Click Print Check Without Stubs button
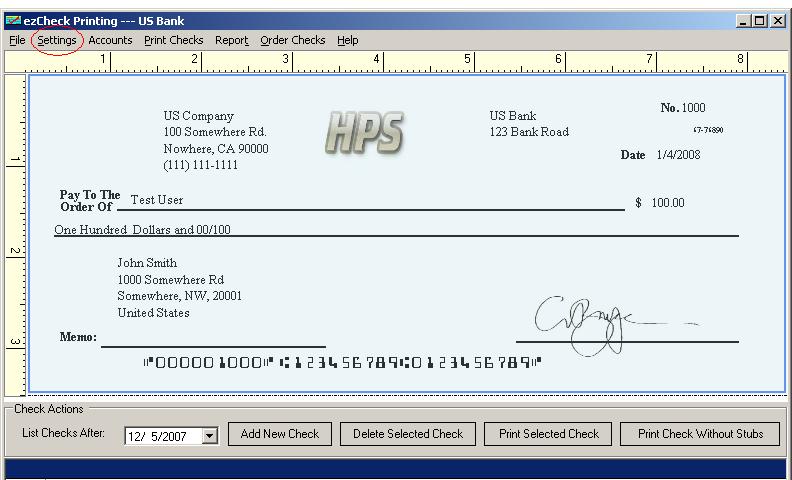Image resolution: width=792 pixels, height=480 pixels. point(700,434)
